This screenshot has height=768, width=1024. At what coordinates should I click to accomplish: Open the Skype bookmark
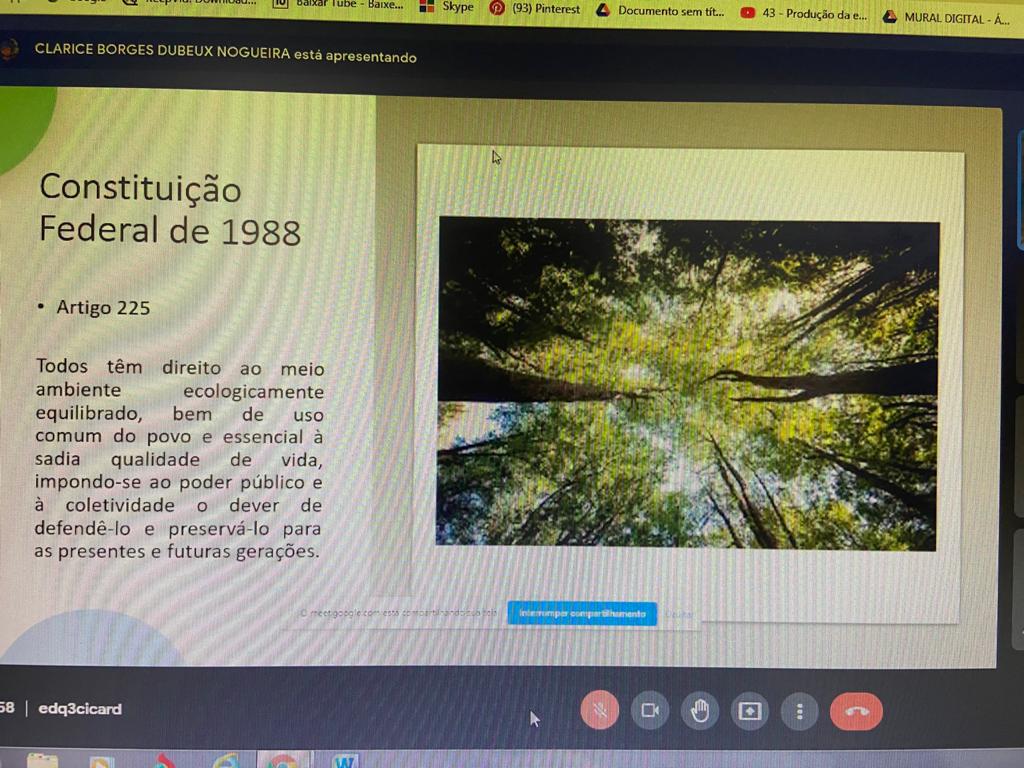(447, 7)
